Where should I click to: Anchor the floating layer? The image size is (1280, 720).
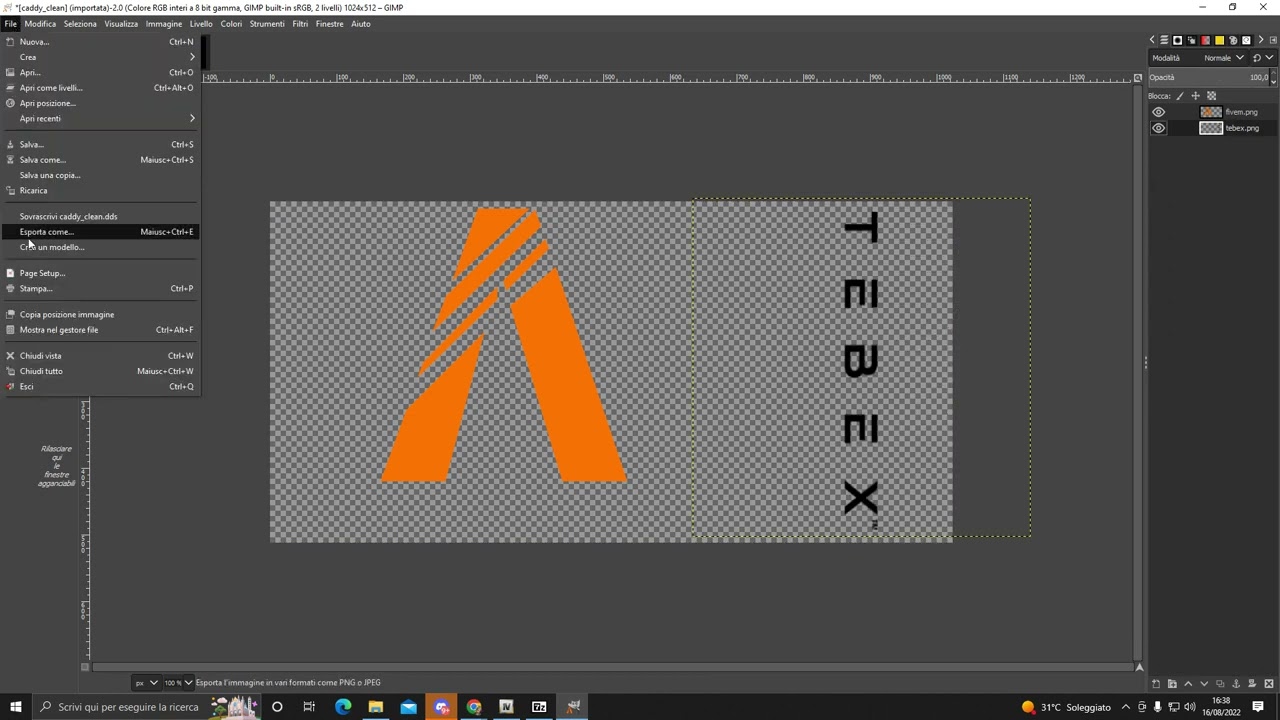tap(1236, 684)
